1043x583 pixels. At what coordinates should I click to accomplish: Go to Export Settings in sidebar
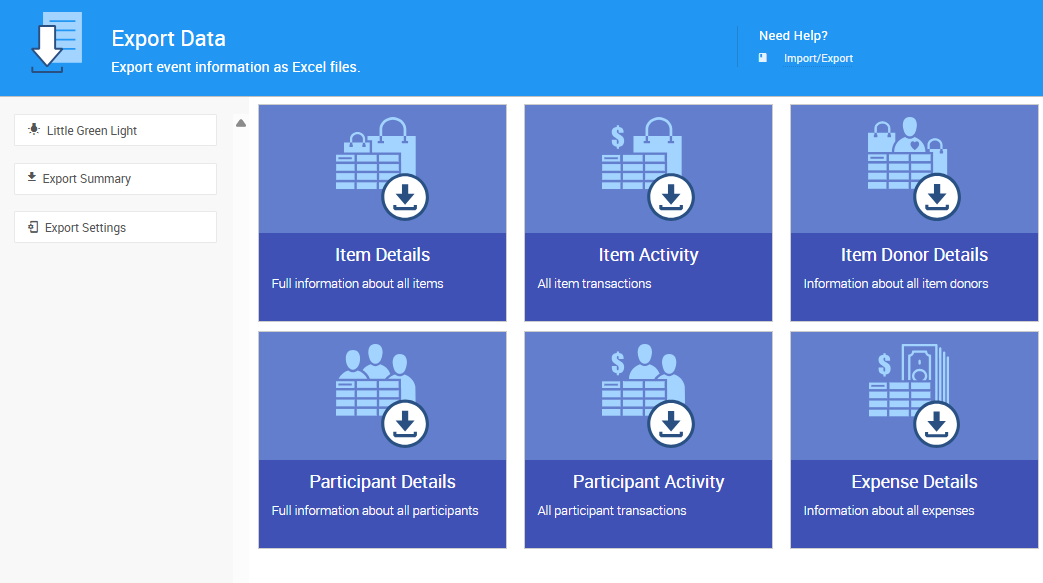pos(115,227)
